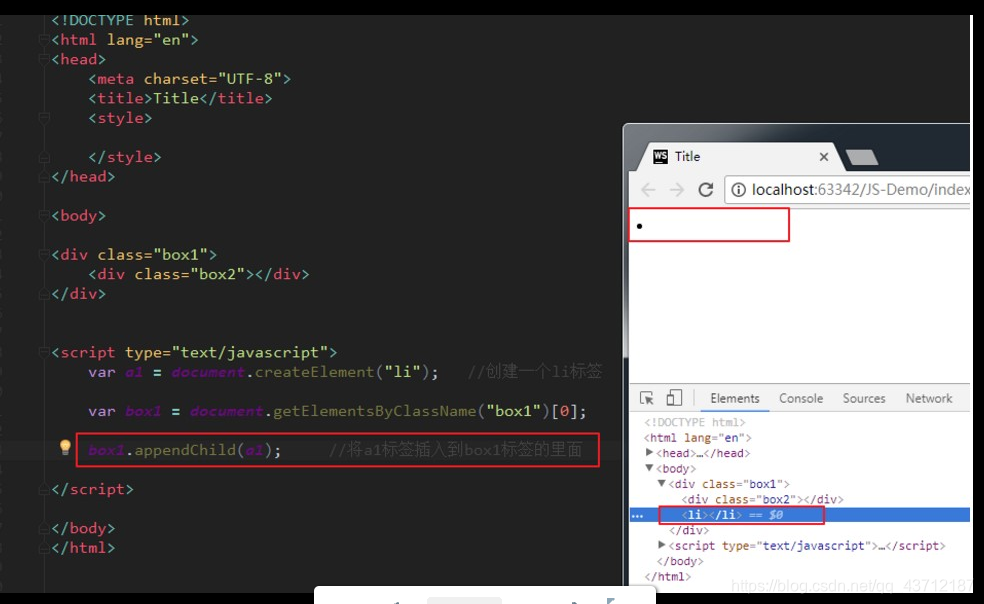Open a new browser tab

(862, 157)
